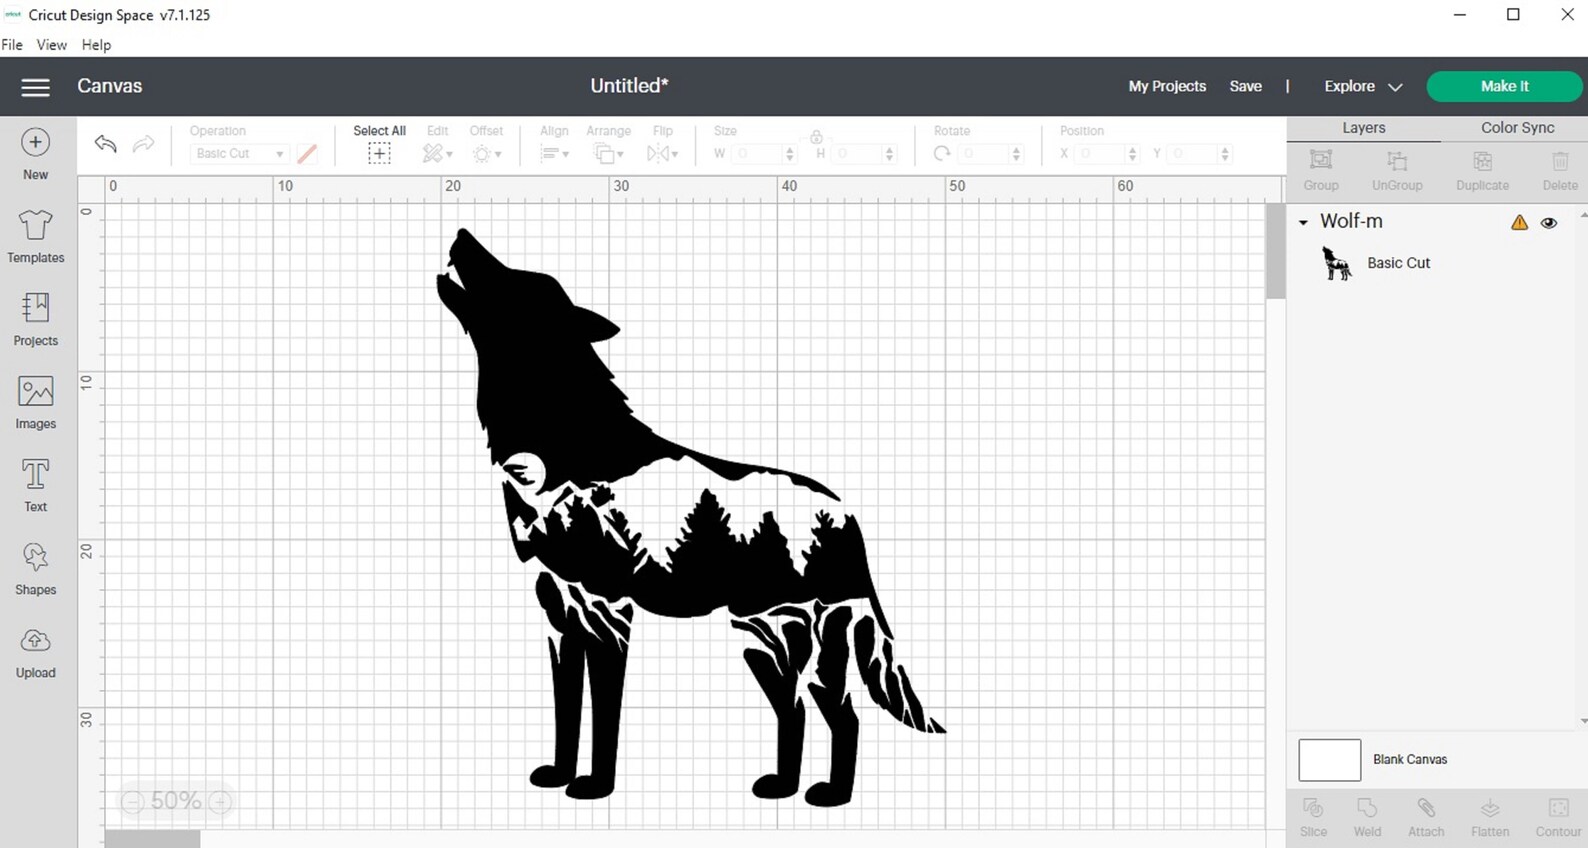Image resolution: width=1588 pixels, height=848 pixels.
Task: Collapse the Wolf-m layer group
Action: [x=1303, y=222]
